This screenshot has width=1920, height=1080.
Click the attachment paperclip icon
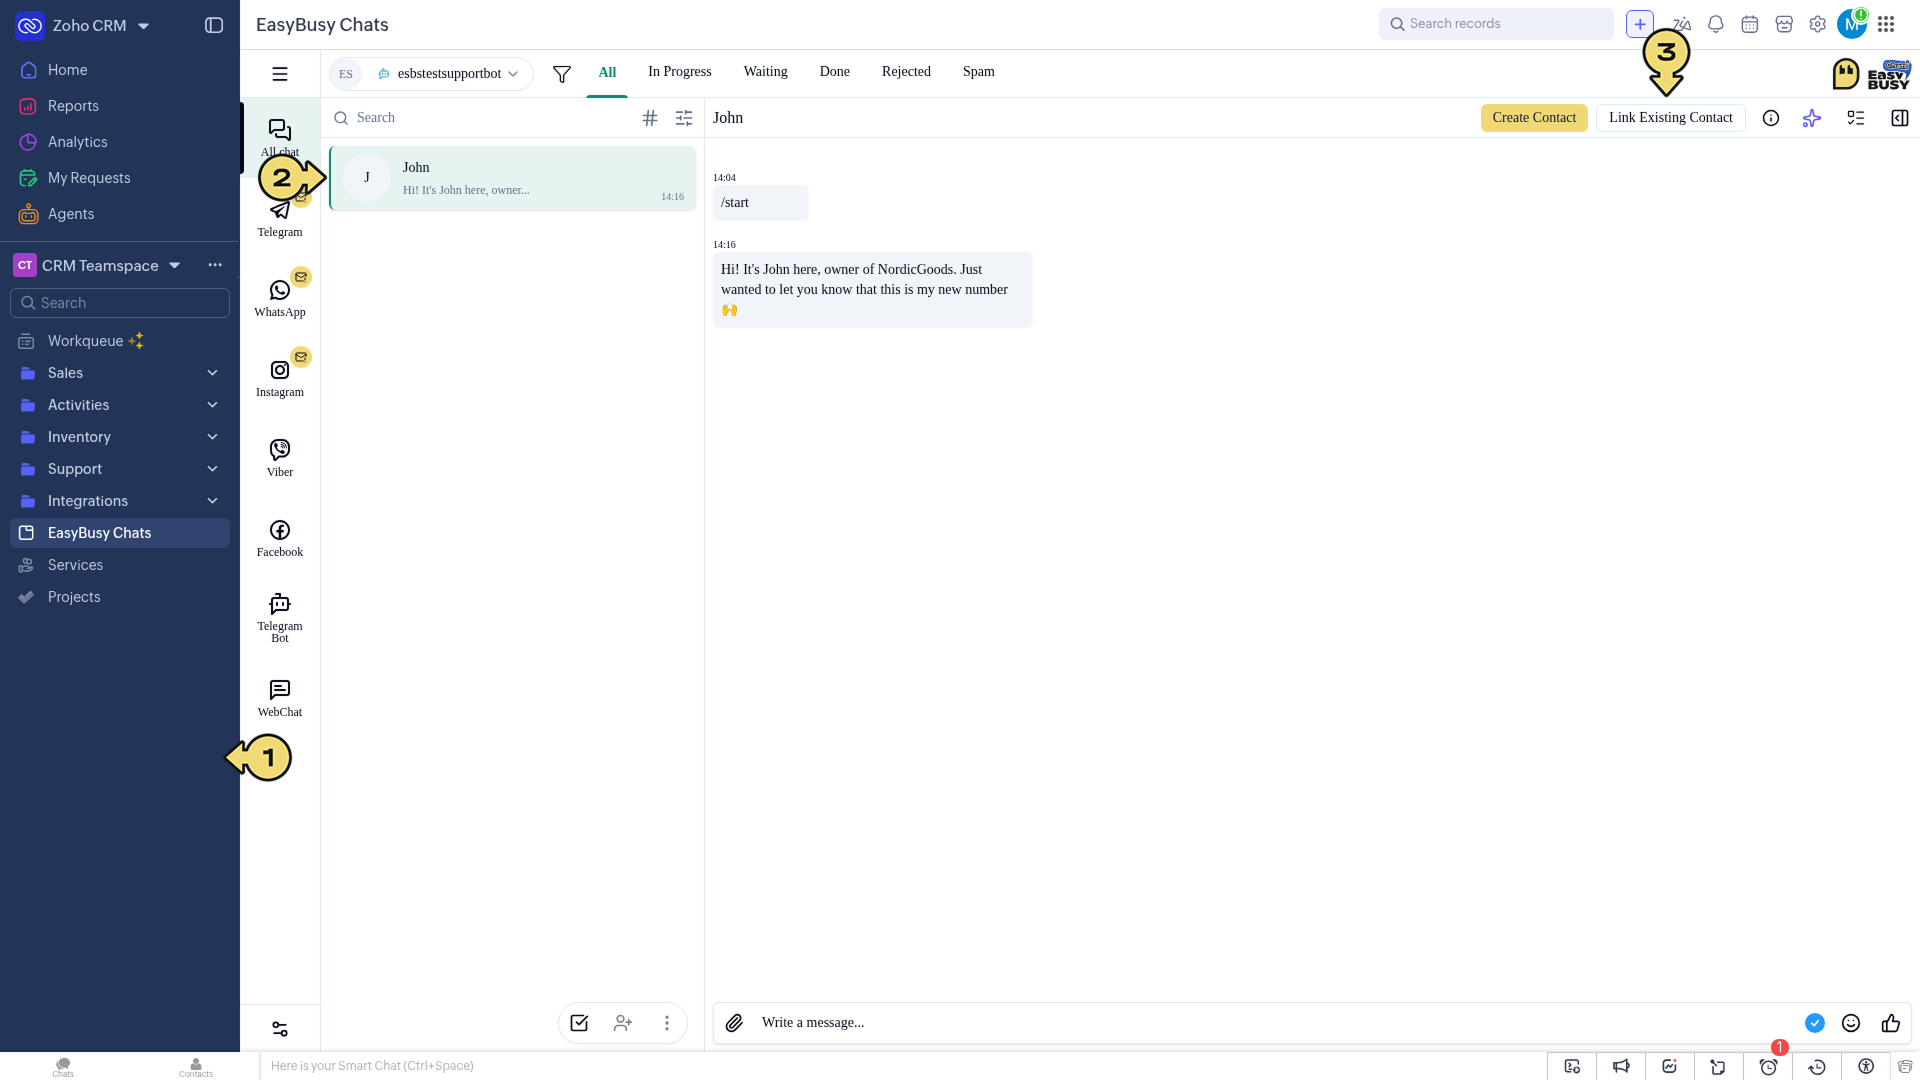point(734,1023)
